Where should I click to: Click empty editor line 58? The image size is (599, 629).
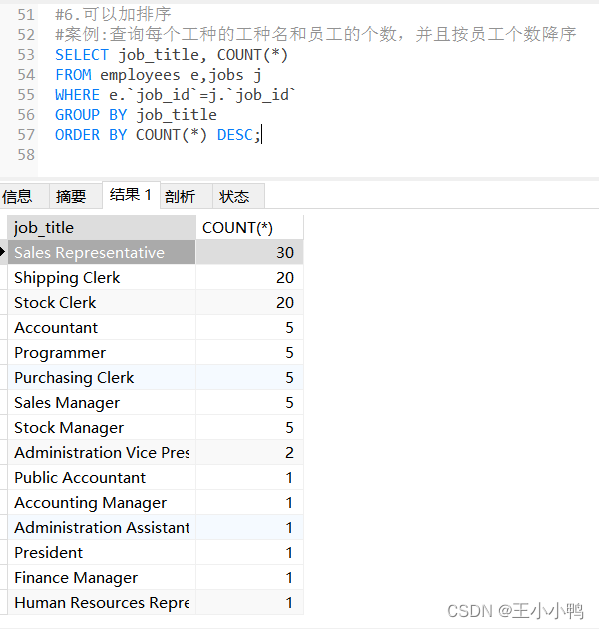click(317, 155)
